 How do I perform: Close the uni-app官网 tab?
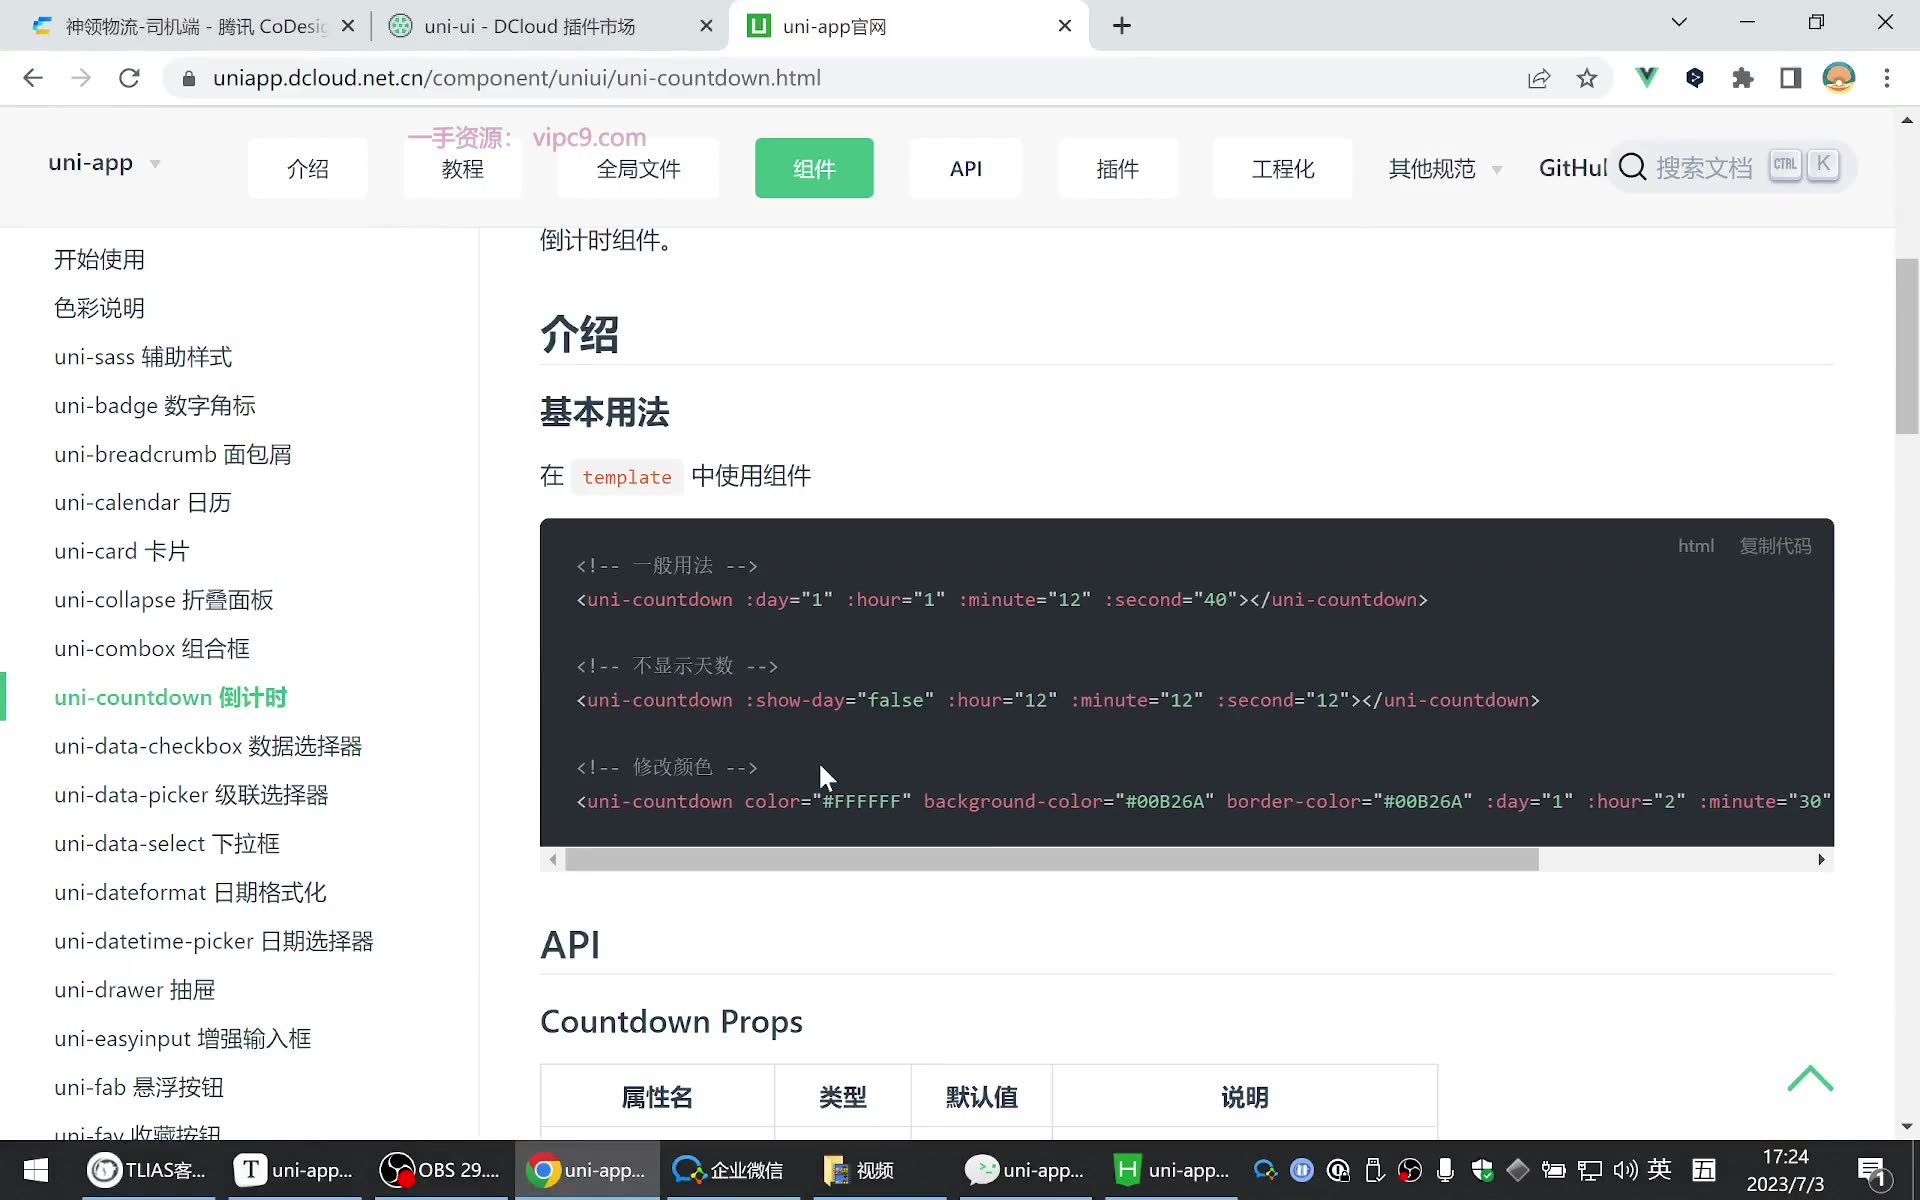[1065, 26]
